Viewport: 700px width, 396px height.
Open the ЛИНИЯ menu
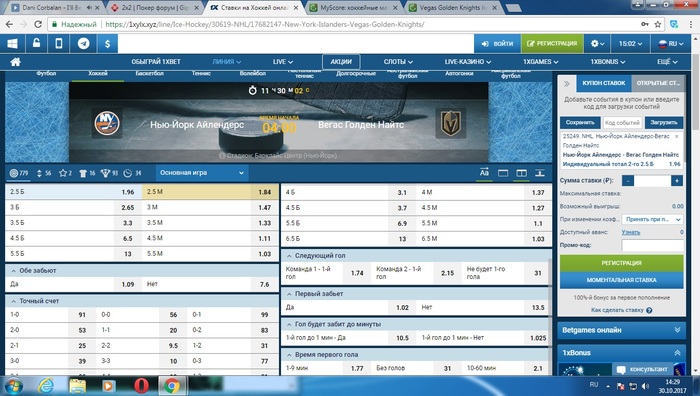tap(226, 62)
